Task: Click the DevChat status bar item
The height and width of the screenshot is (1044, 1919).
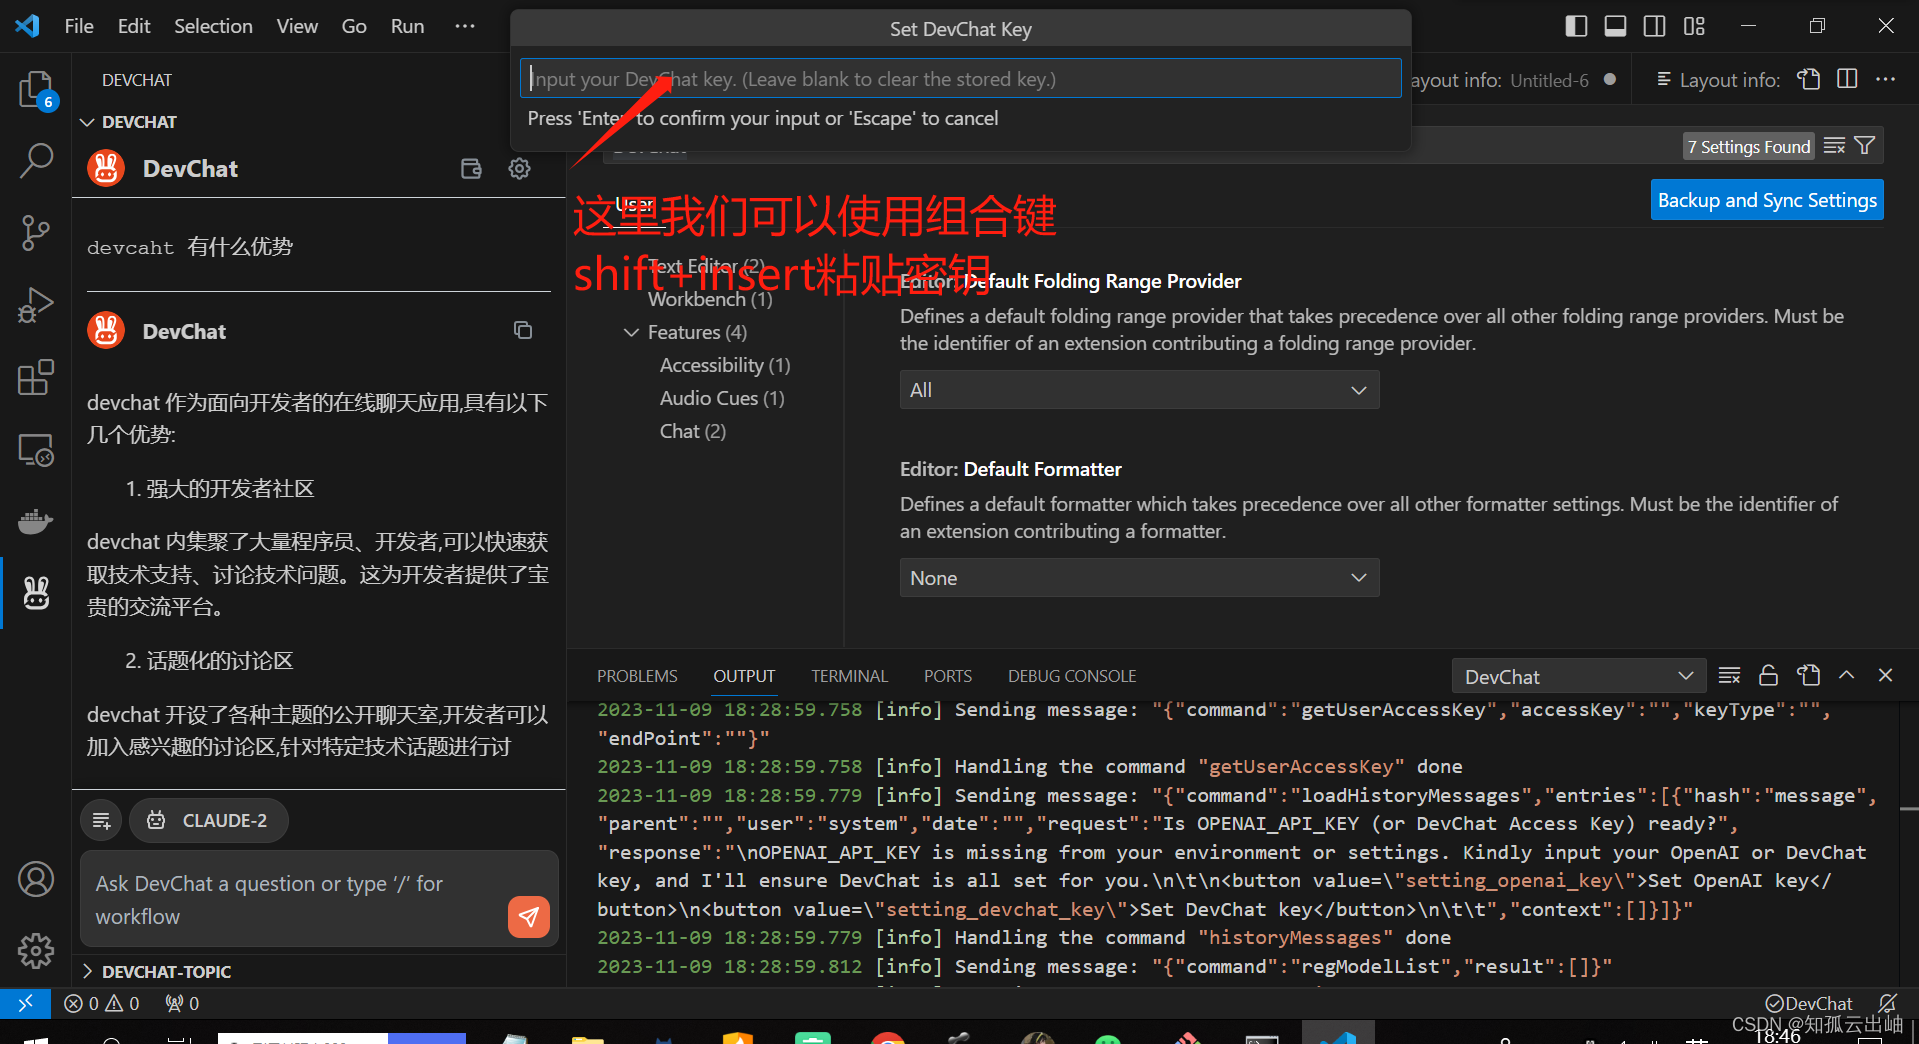Action: coord(1809,1003)
